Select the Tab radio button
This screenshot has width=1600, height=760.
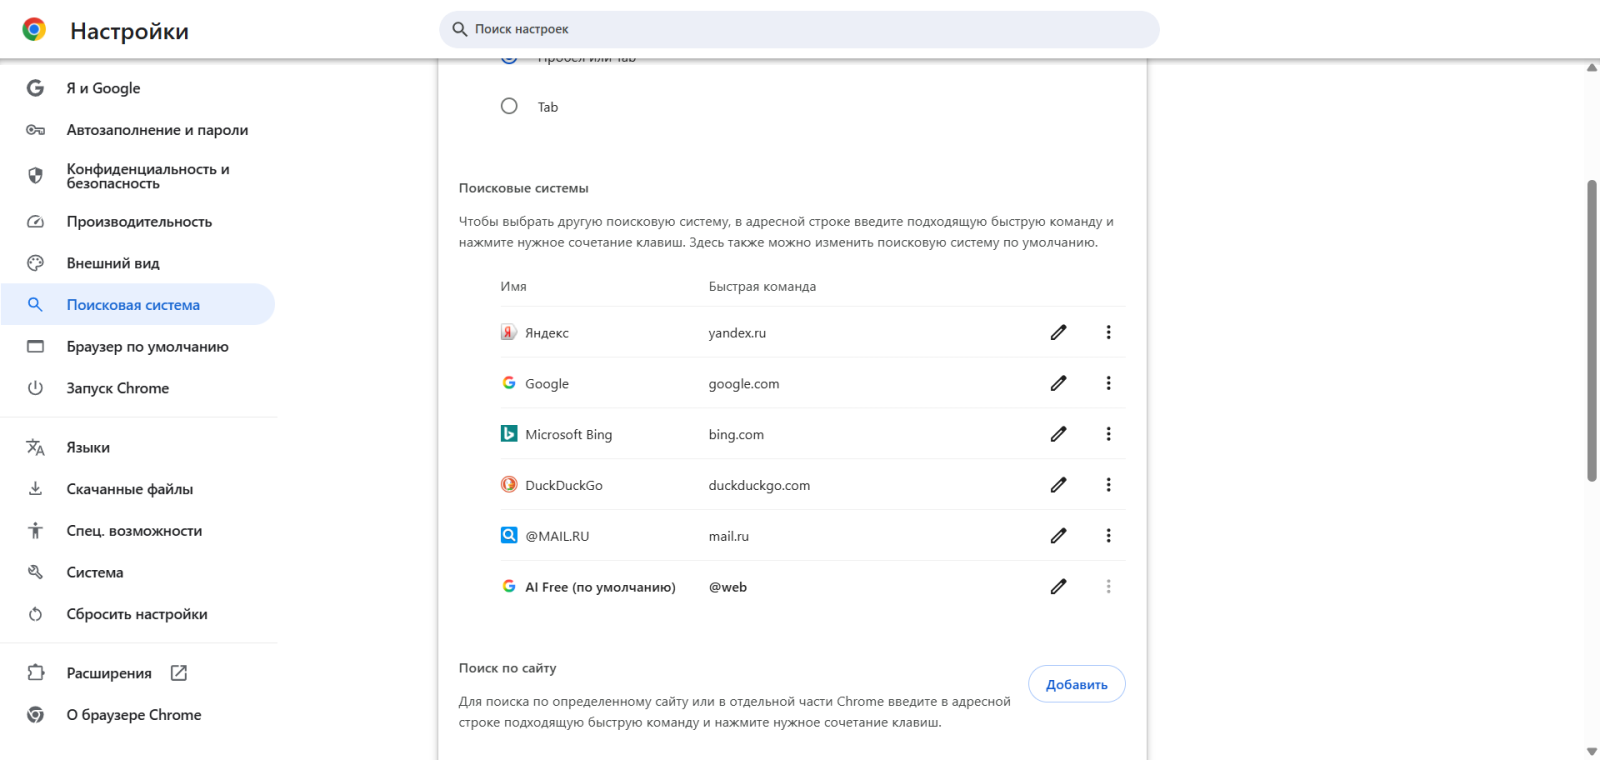(x=509, y=106)
